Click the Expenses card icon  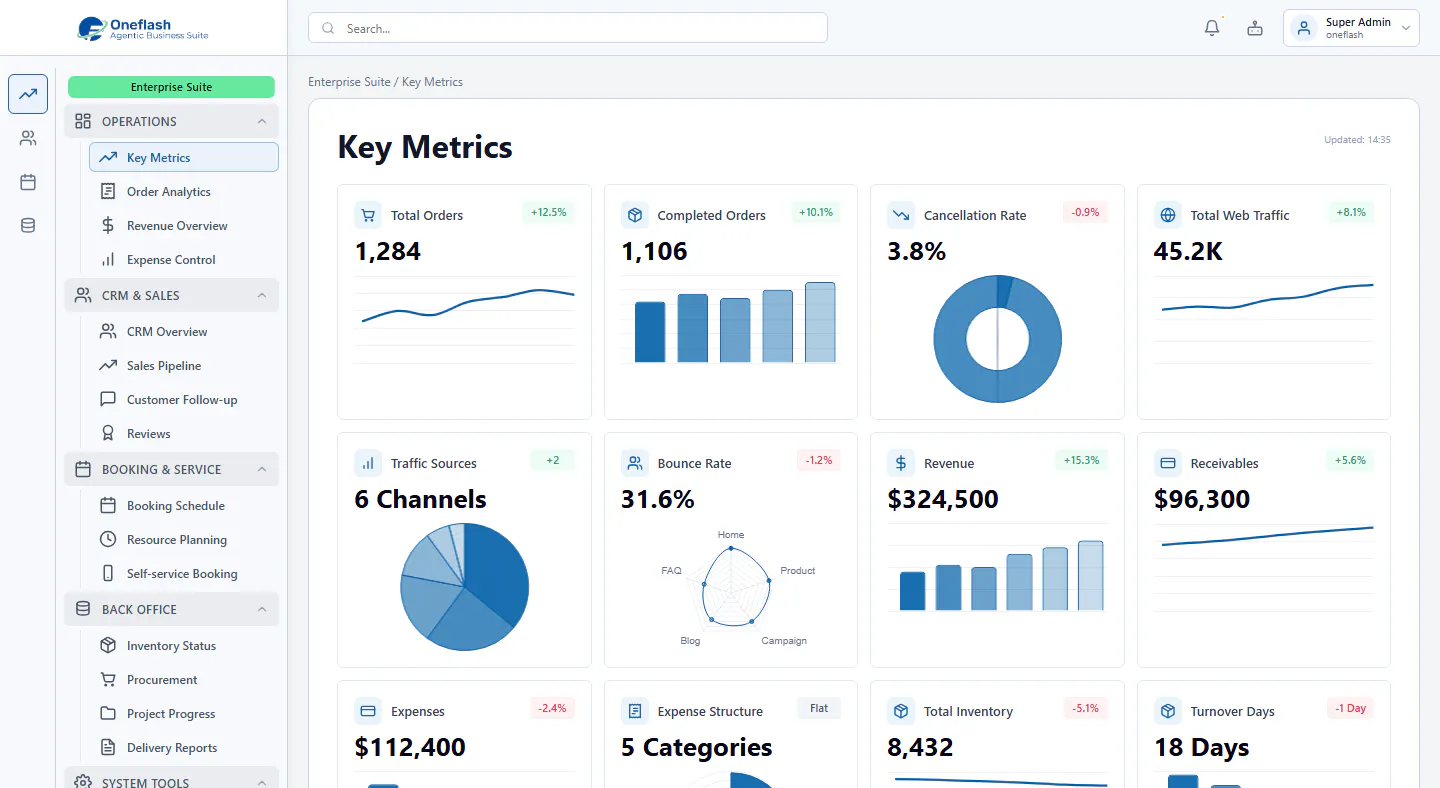coord(368,711)
